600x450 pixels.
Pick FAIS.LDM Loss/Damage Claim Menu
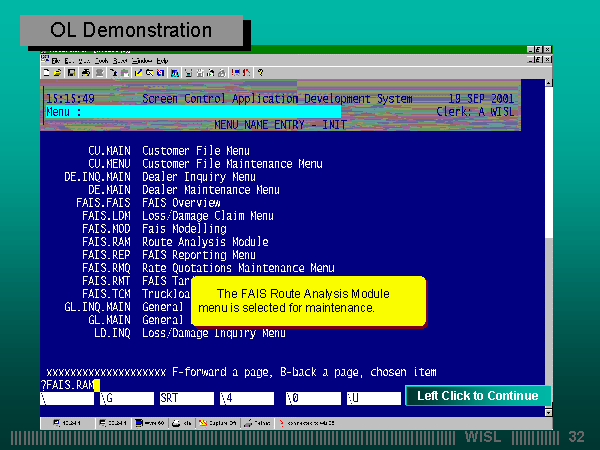click(178, 216)
